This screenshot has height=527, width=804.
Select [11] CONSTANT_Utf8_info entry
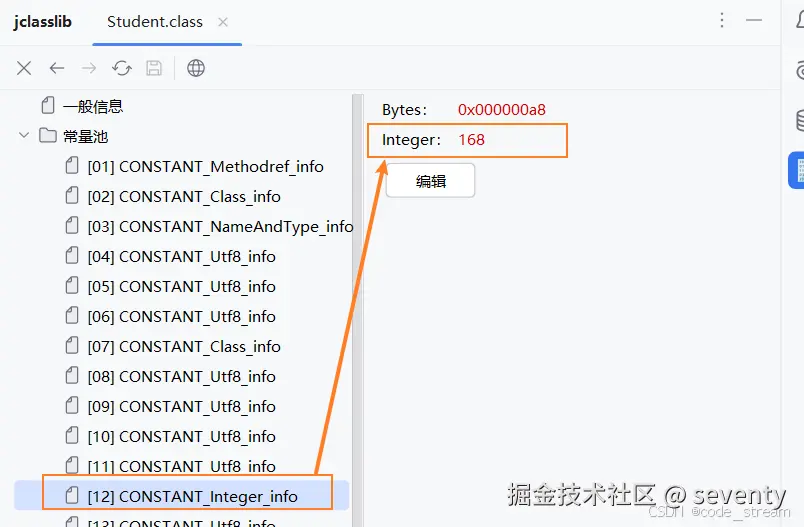point(182,467)
